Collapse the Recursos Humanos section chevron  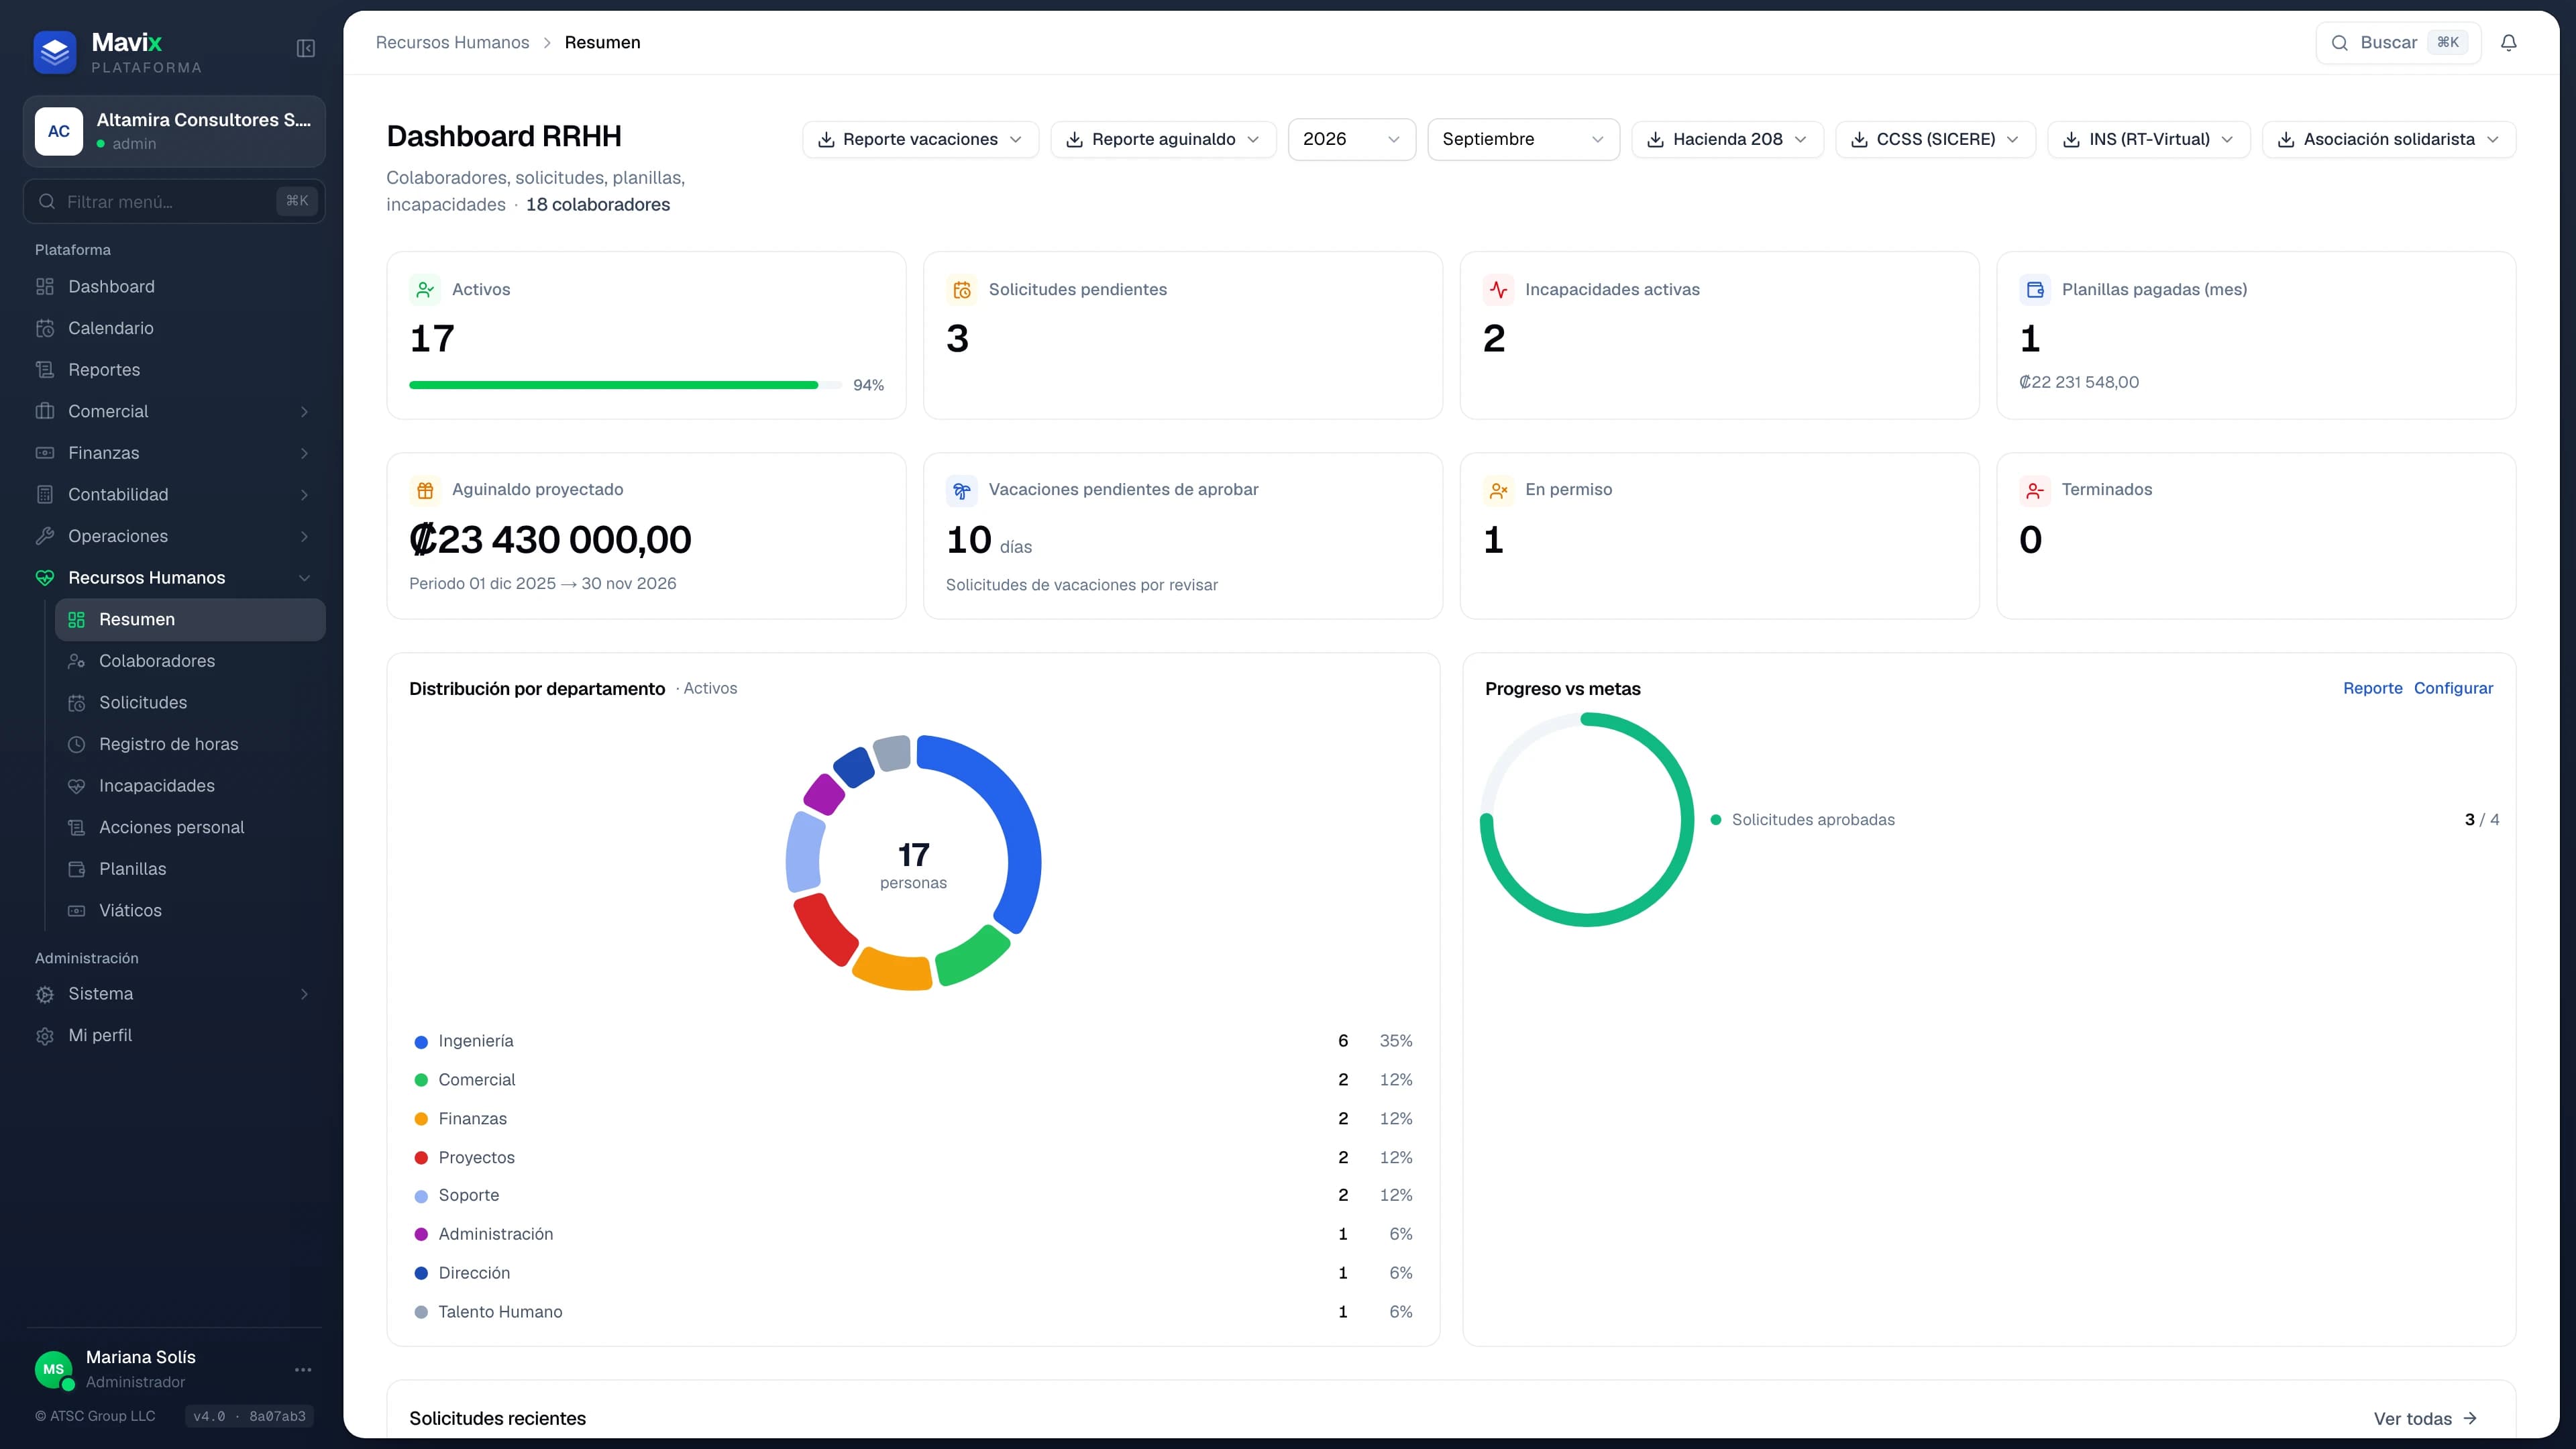click(304, 578)
